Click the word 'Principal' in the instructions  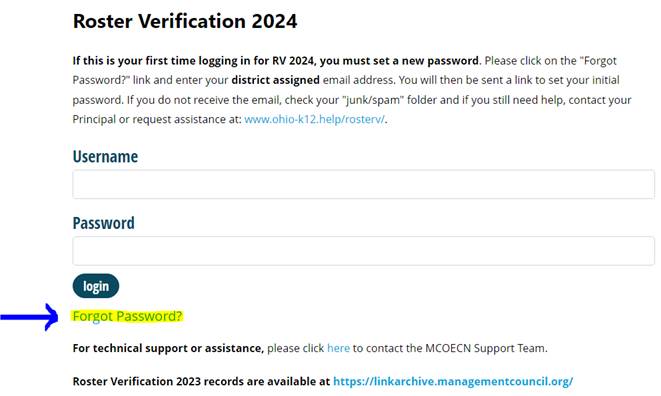point(94,119)
